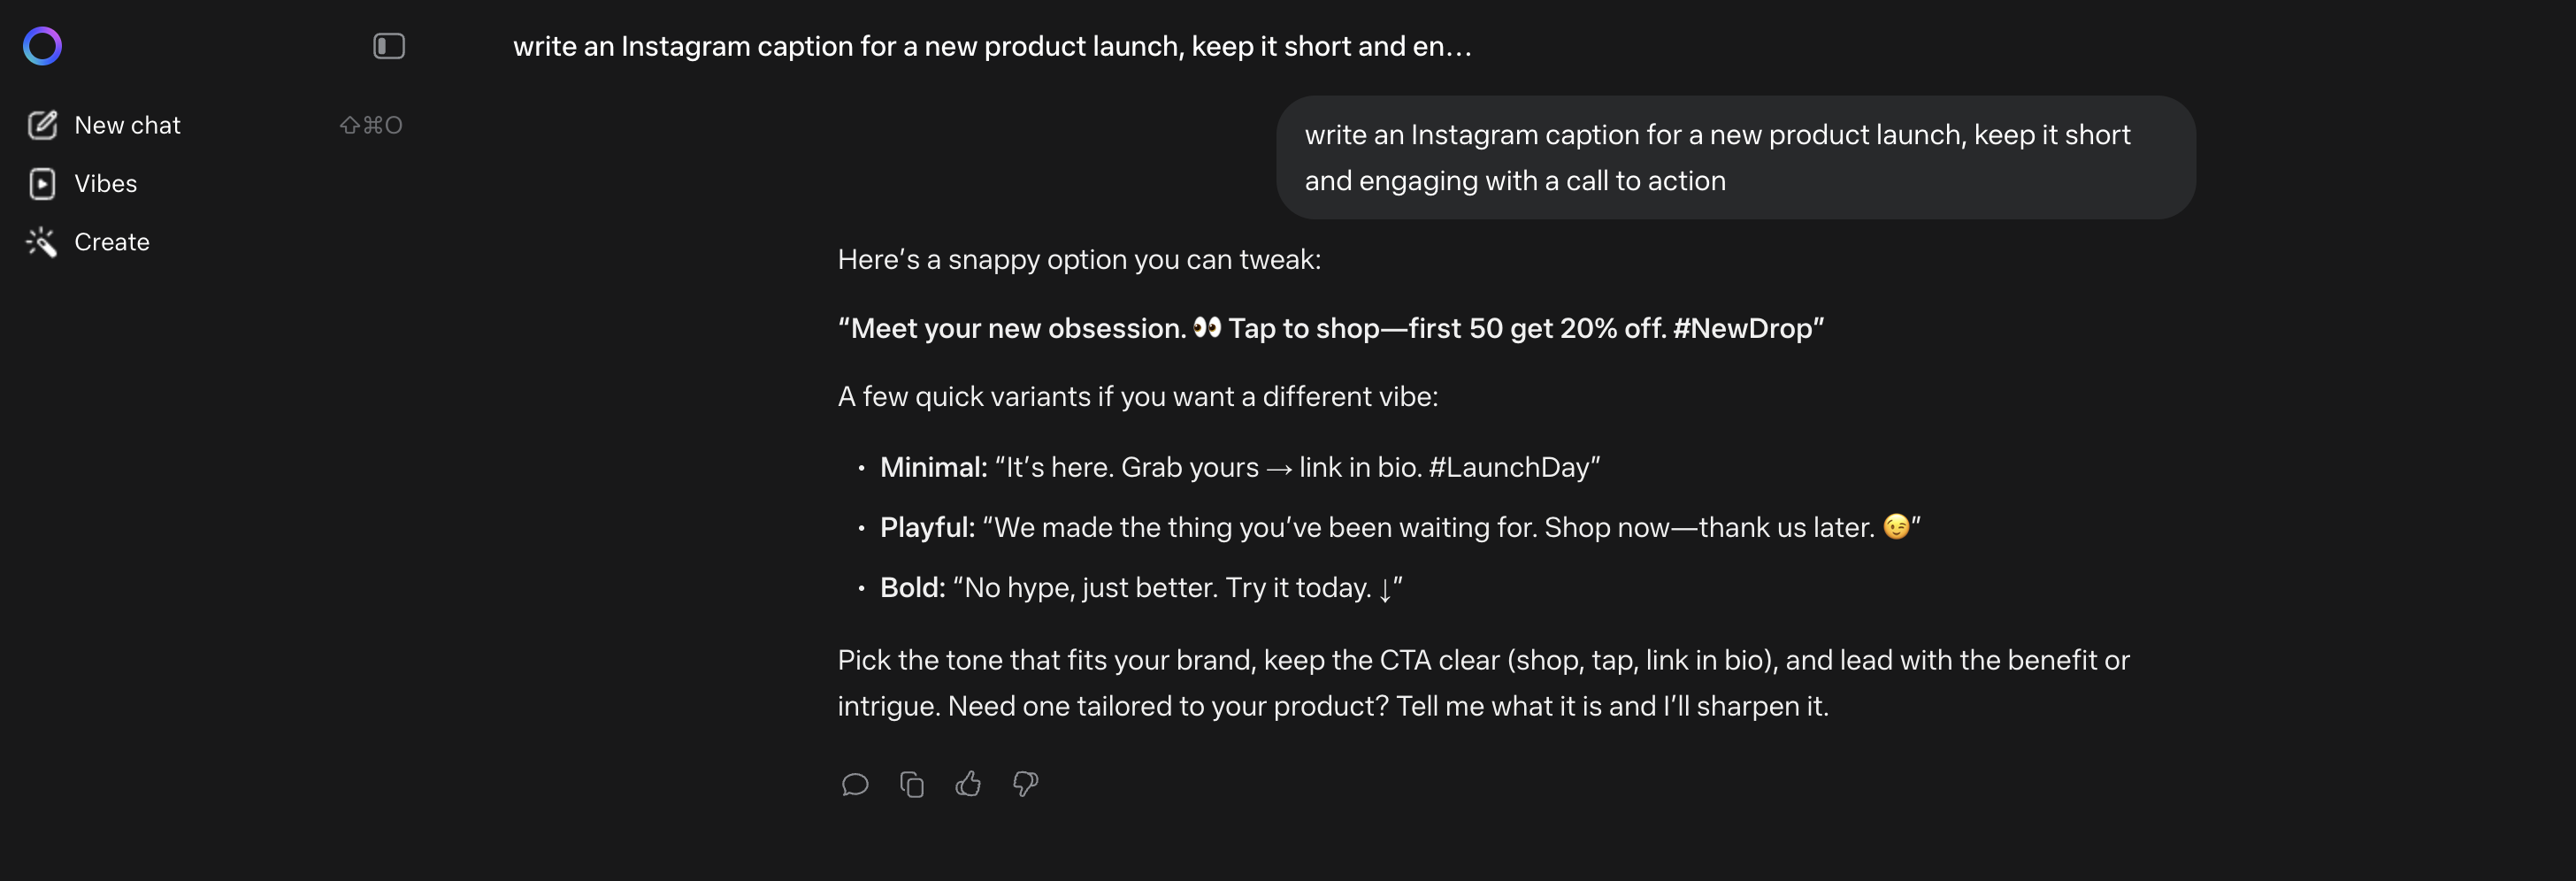This screenshot has height=881, width=2576.
Task: Open the Create section label
Action: tap(112, 242)
